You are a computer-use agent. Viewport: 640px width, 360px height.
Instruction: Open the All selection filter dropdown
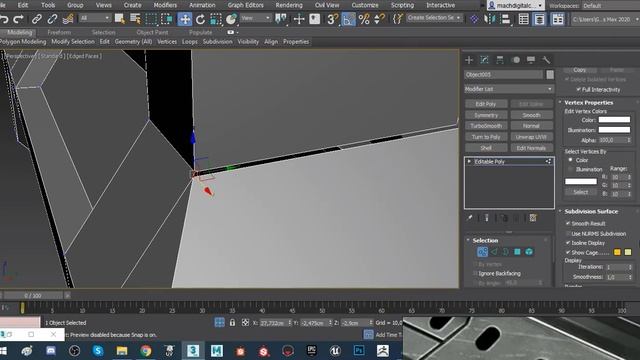click(95, 18)
